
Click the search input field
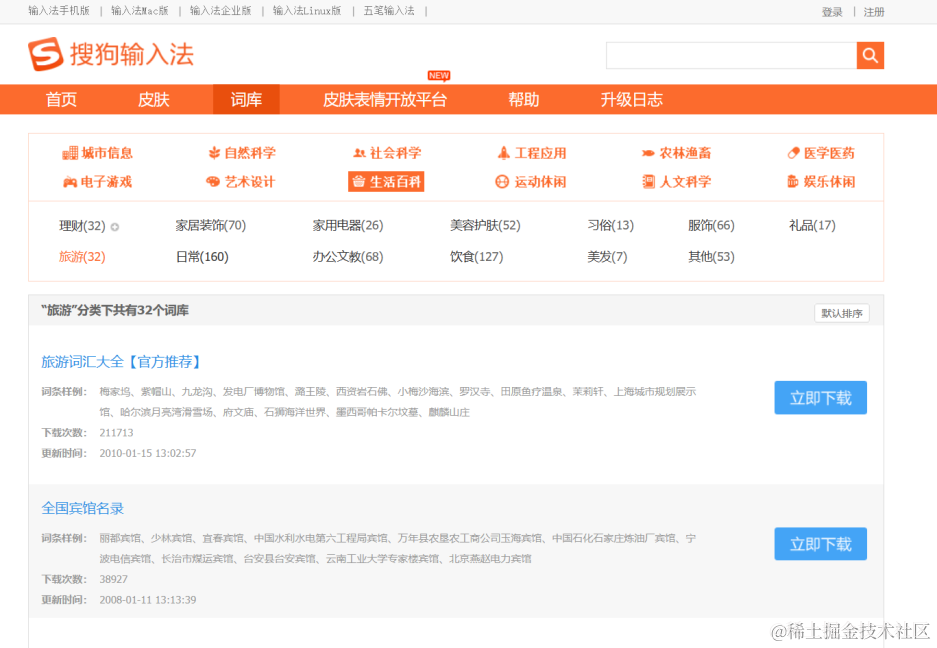coord(731,56)
